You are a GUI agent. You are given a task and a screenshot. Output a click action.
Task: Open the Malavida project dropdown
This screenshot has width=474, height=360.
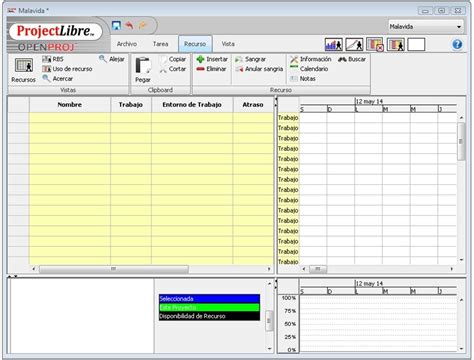coord(426,26)
